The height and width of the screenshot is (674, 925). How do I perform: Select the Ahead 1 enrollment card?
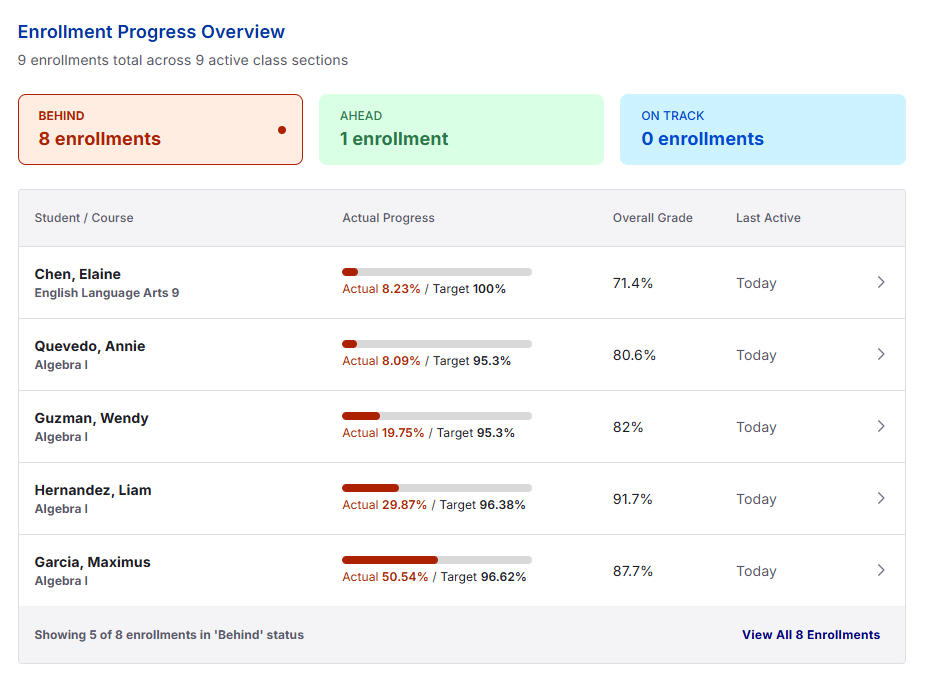[x=461, y=129]
